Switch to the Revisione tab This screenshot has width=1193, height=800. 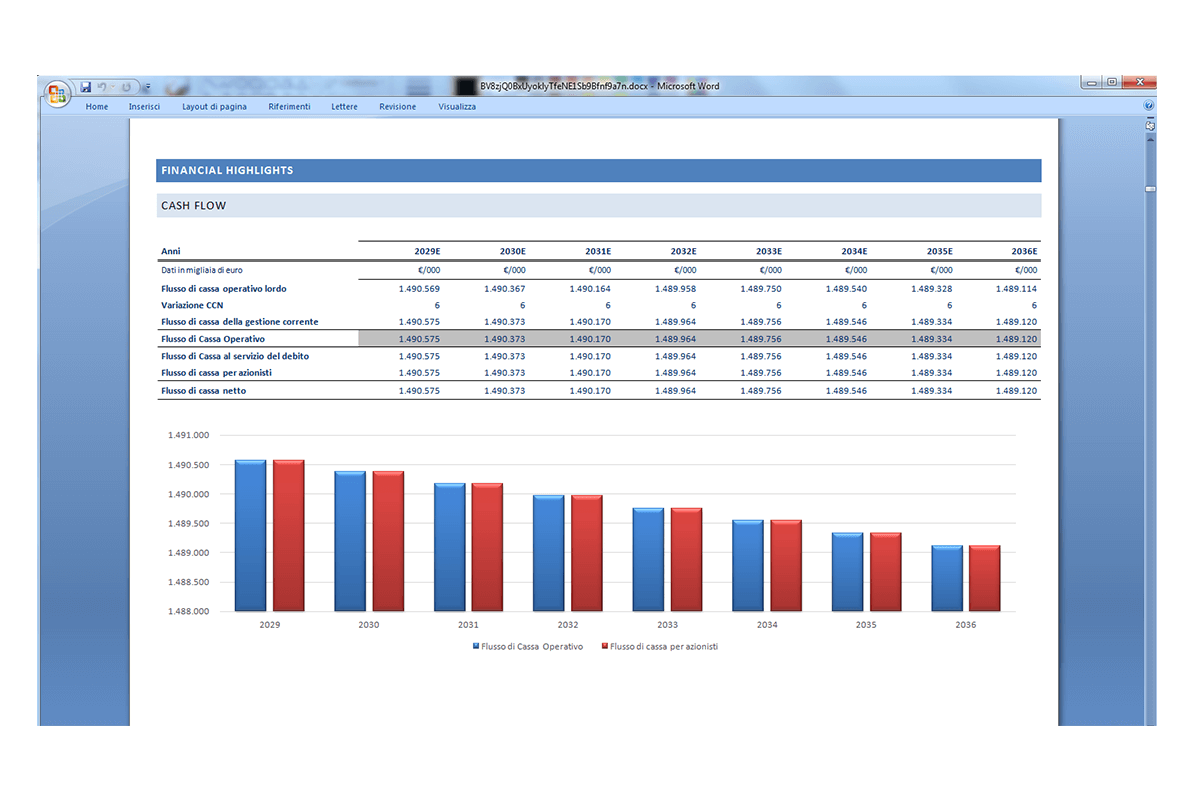pos(397,107)
